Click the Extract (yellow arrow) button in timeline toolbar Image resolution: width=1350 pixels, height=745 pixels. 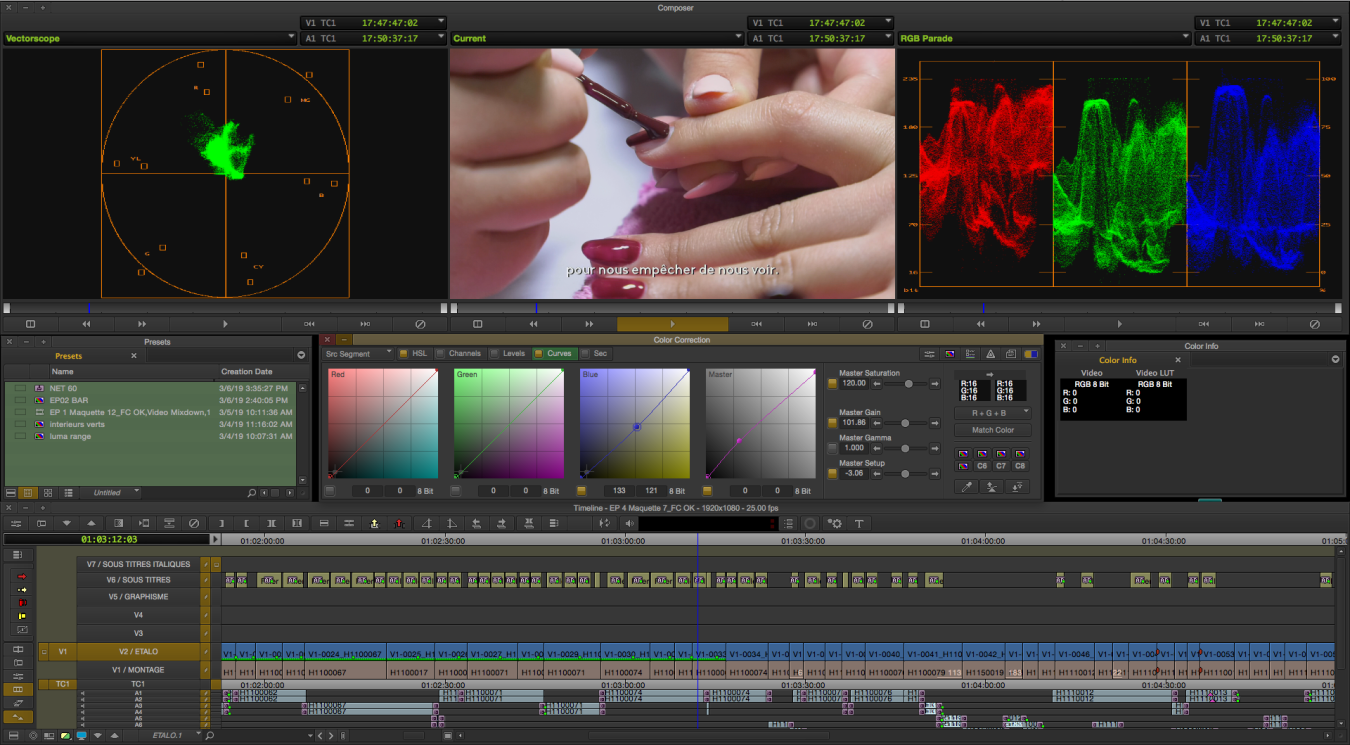(x=374, y=523)
